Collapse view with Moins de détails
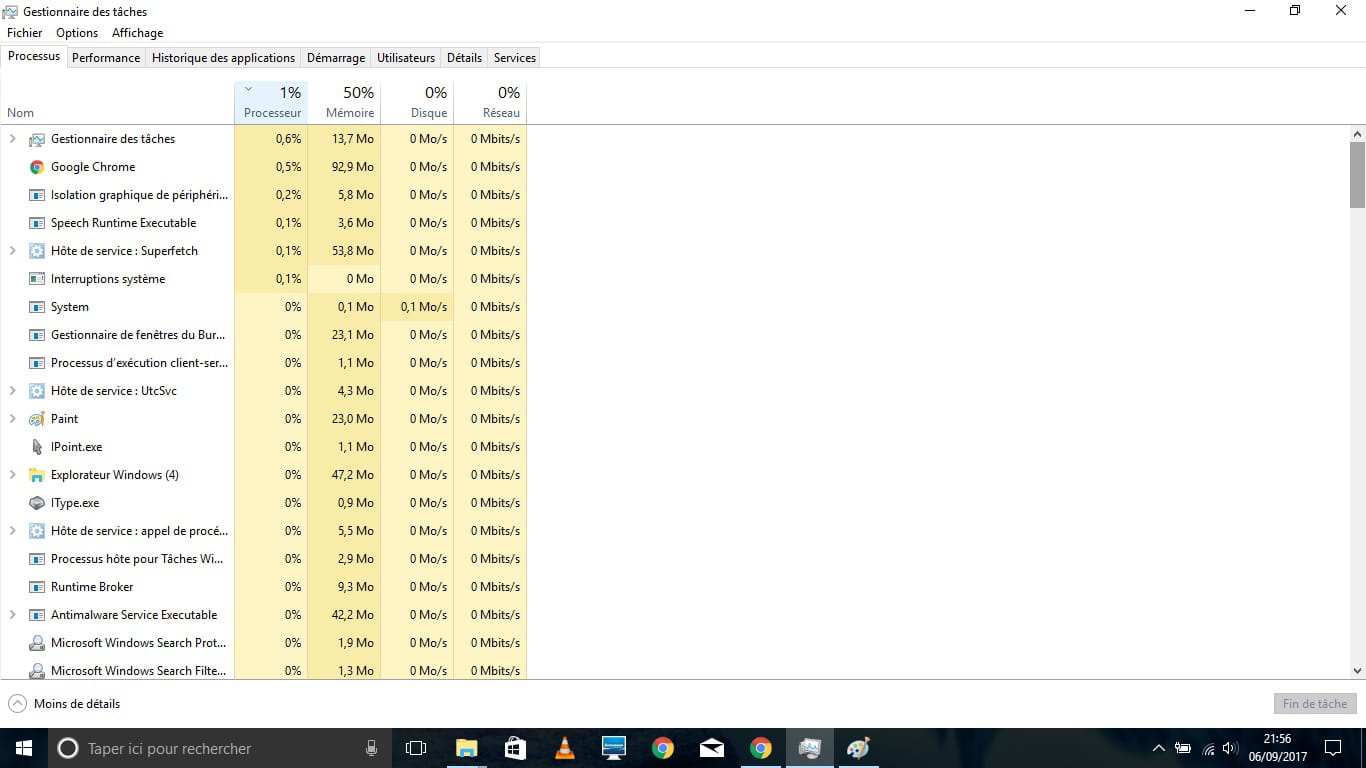 pos(64,704)
